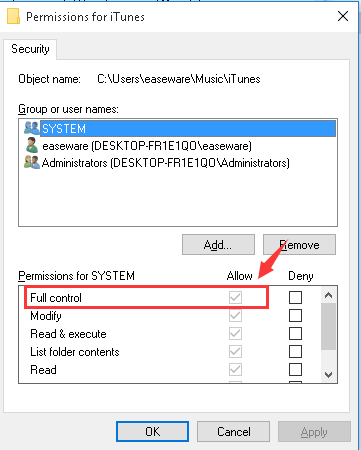Click the Add... button

218,245
